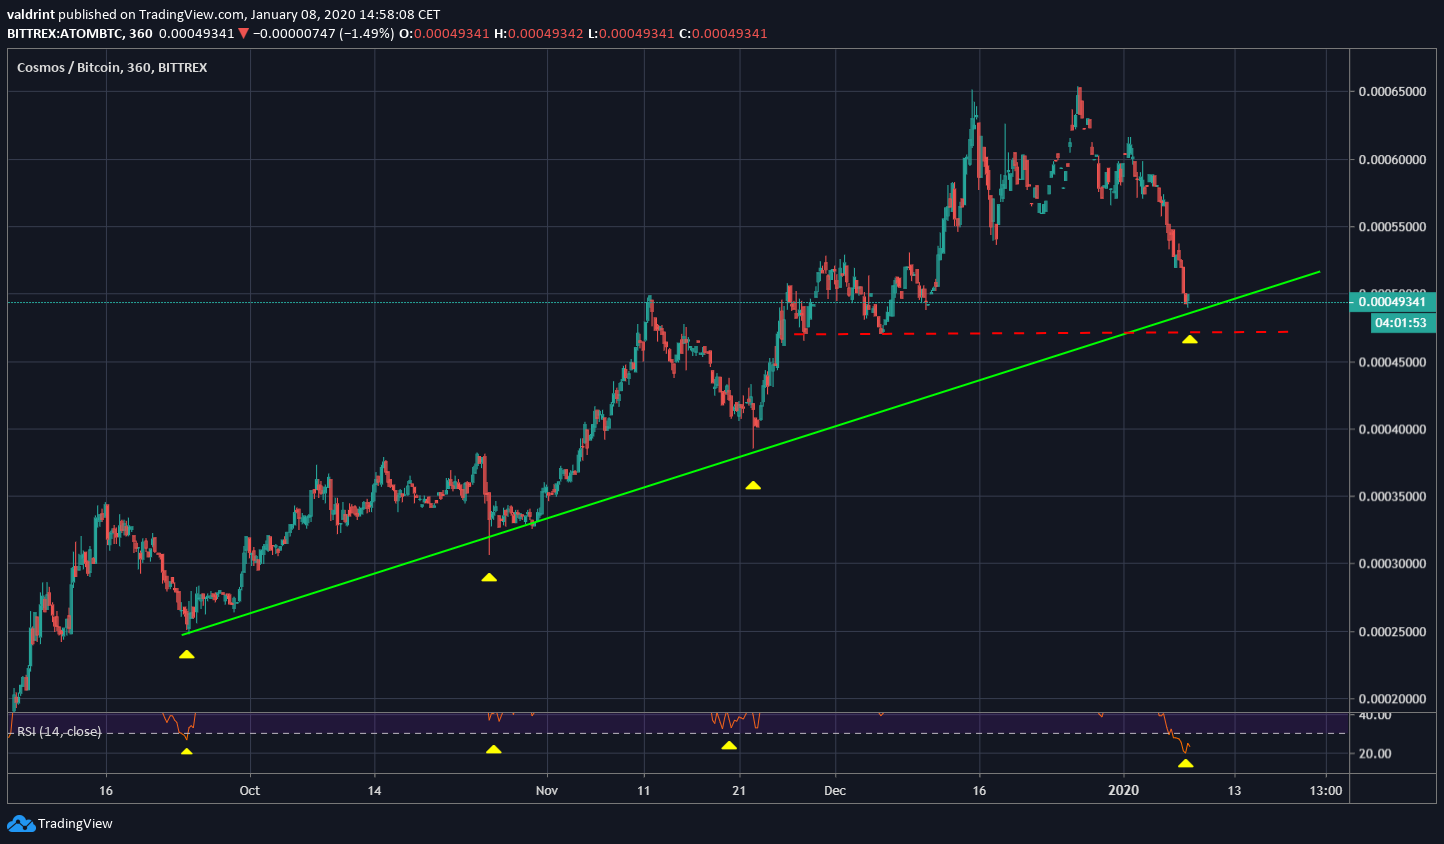The image size is (1444, 844).
Task: Click the 2020 label on the time axis
Action: pos(1124,790)
